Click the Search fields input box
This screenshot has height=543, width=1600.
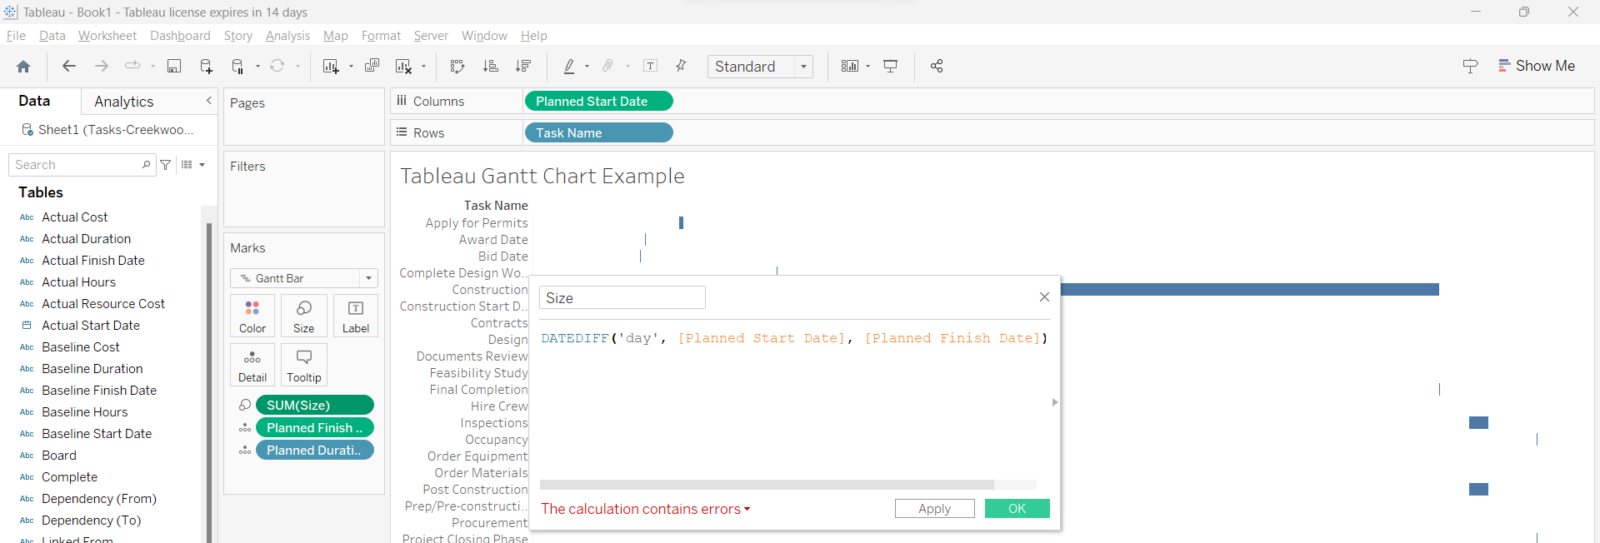point(82,165)
